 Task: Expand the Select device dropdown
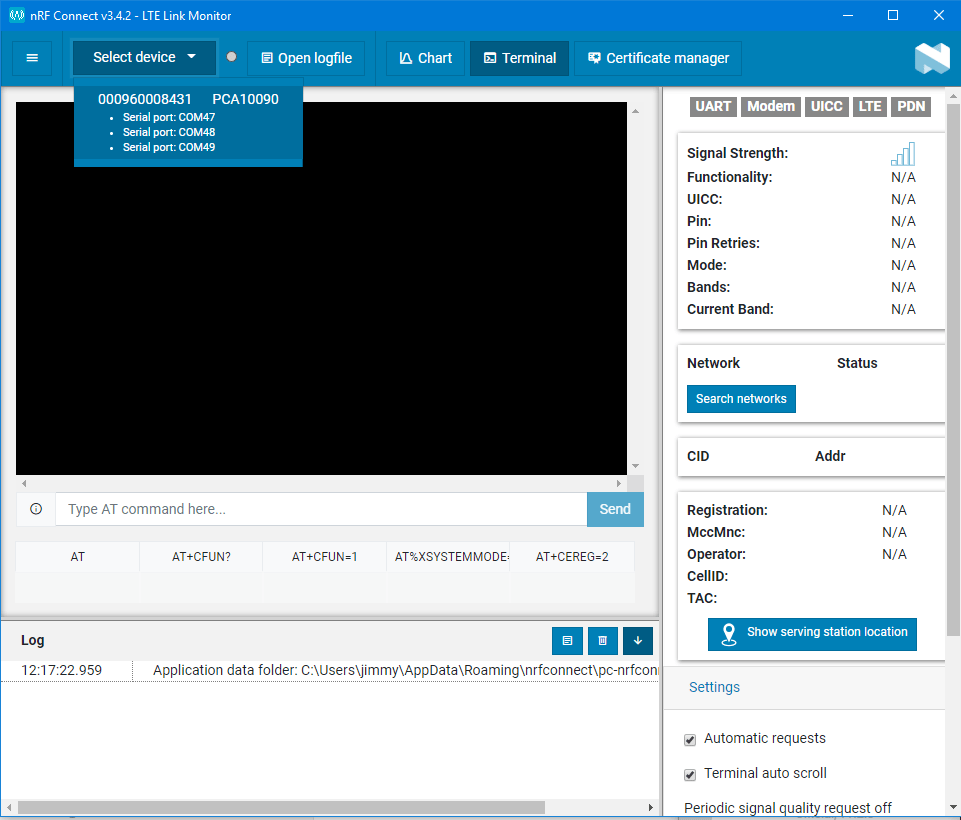tap(144, 58)
